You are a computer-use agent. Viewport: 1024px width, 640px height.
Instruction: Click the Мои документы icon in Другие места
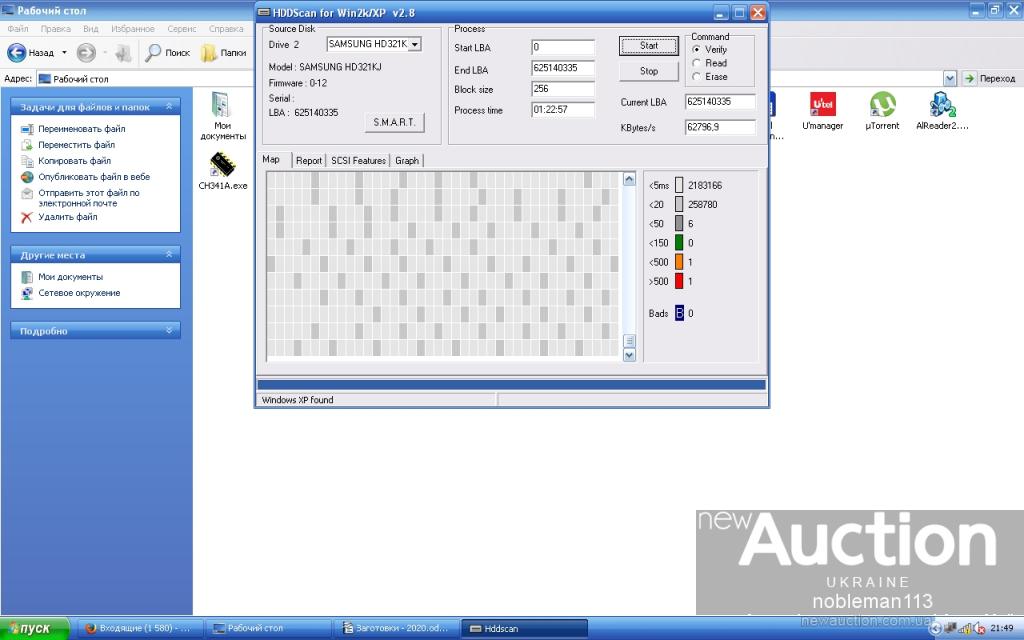[27, 278]
